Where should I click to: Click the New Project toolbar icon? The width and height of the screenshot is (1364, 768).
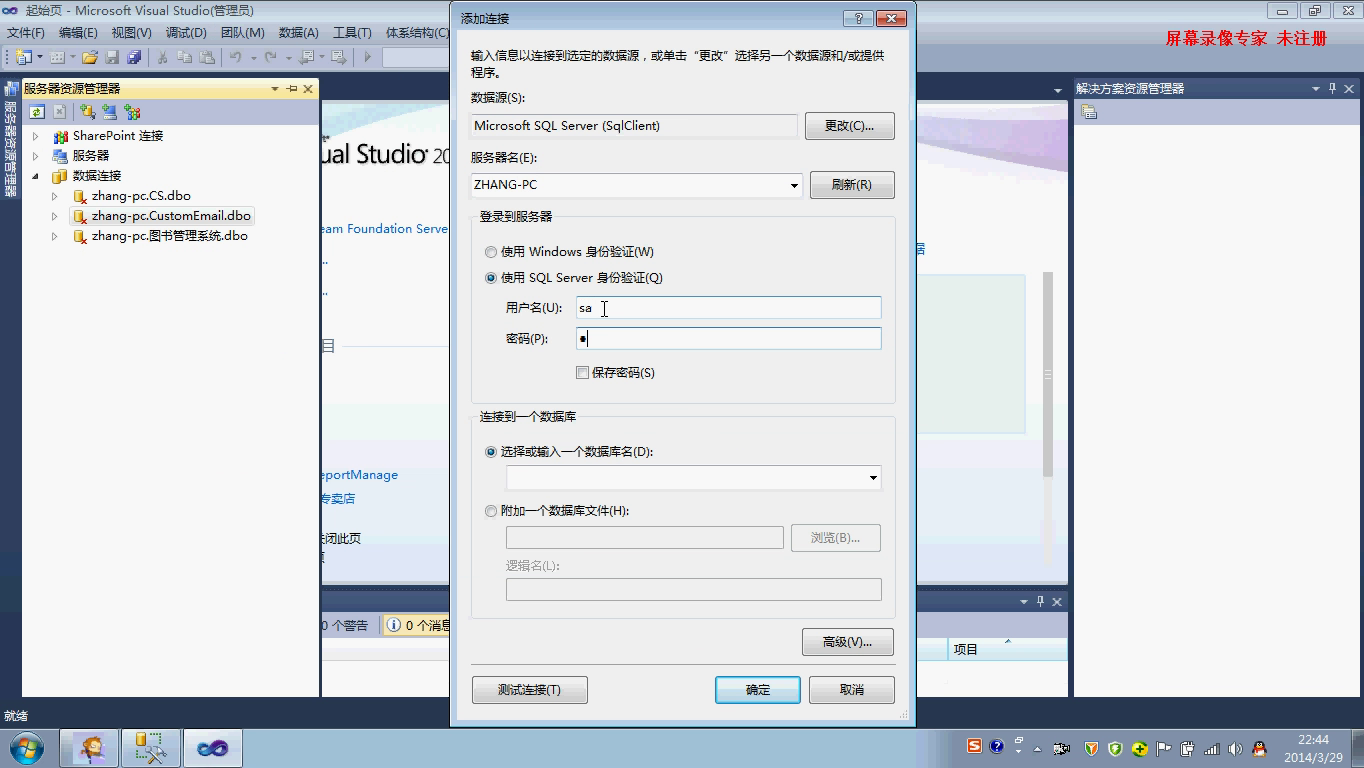tap(23, 57)
